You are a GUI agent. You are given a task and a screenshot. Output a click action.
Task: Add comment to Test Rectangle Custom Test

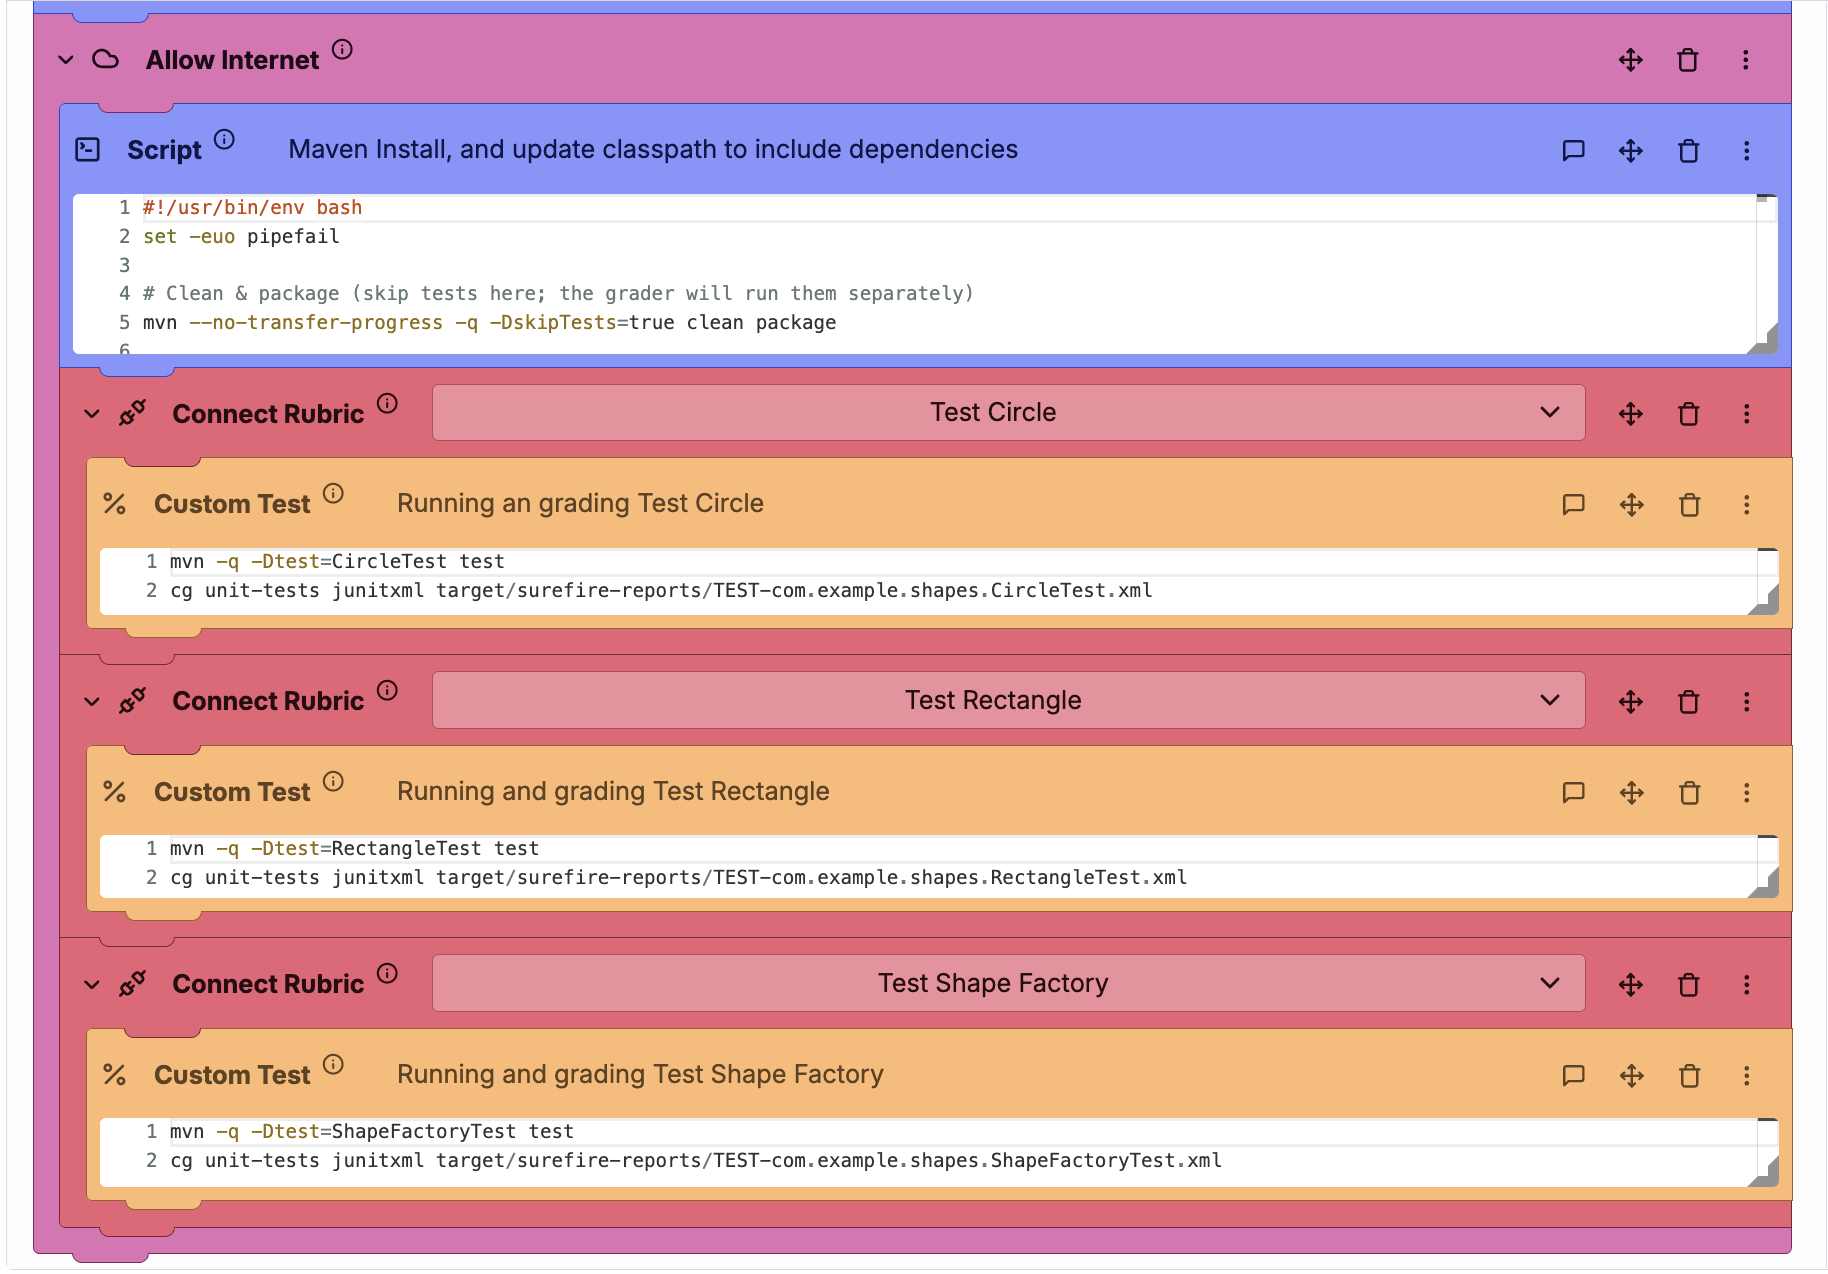[x=1573, y=793]
